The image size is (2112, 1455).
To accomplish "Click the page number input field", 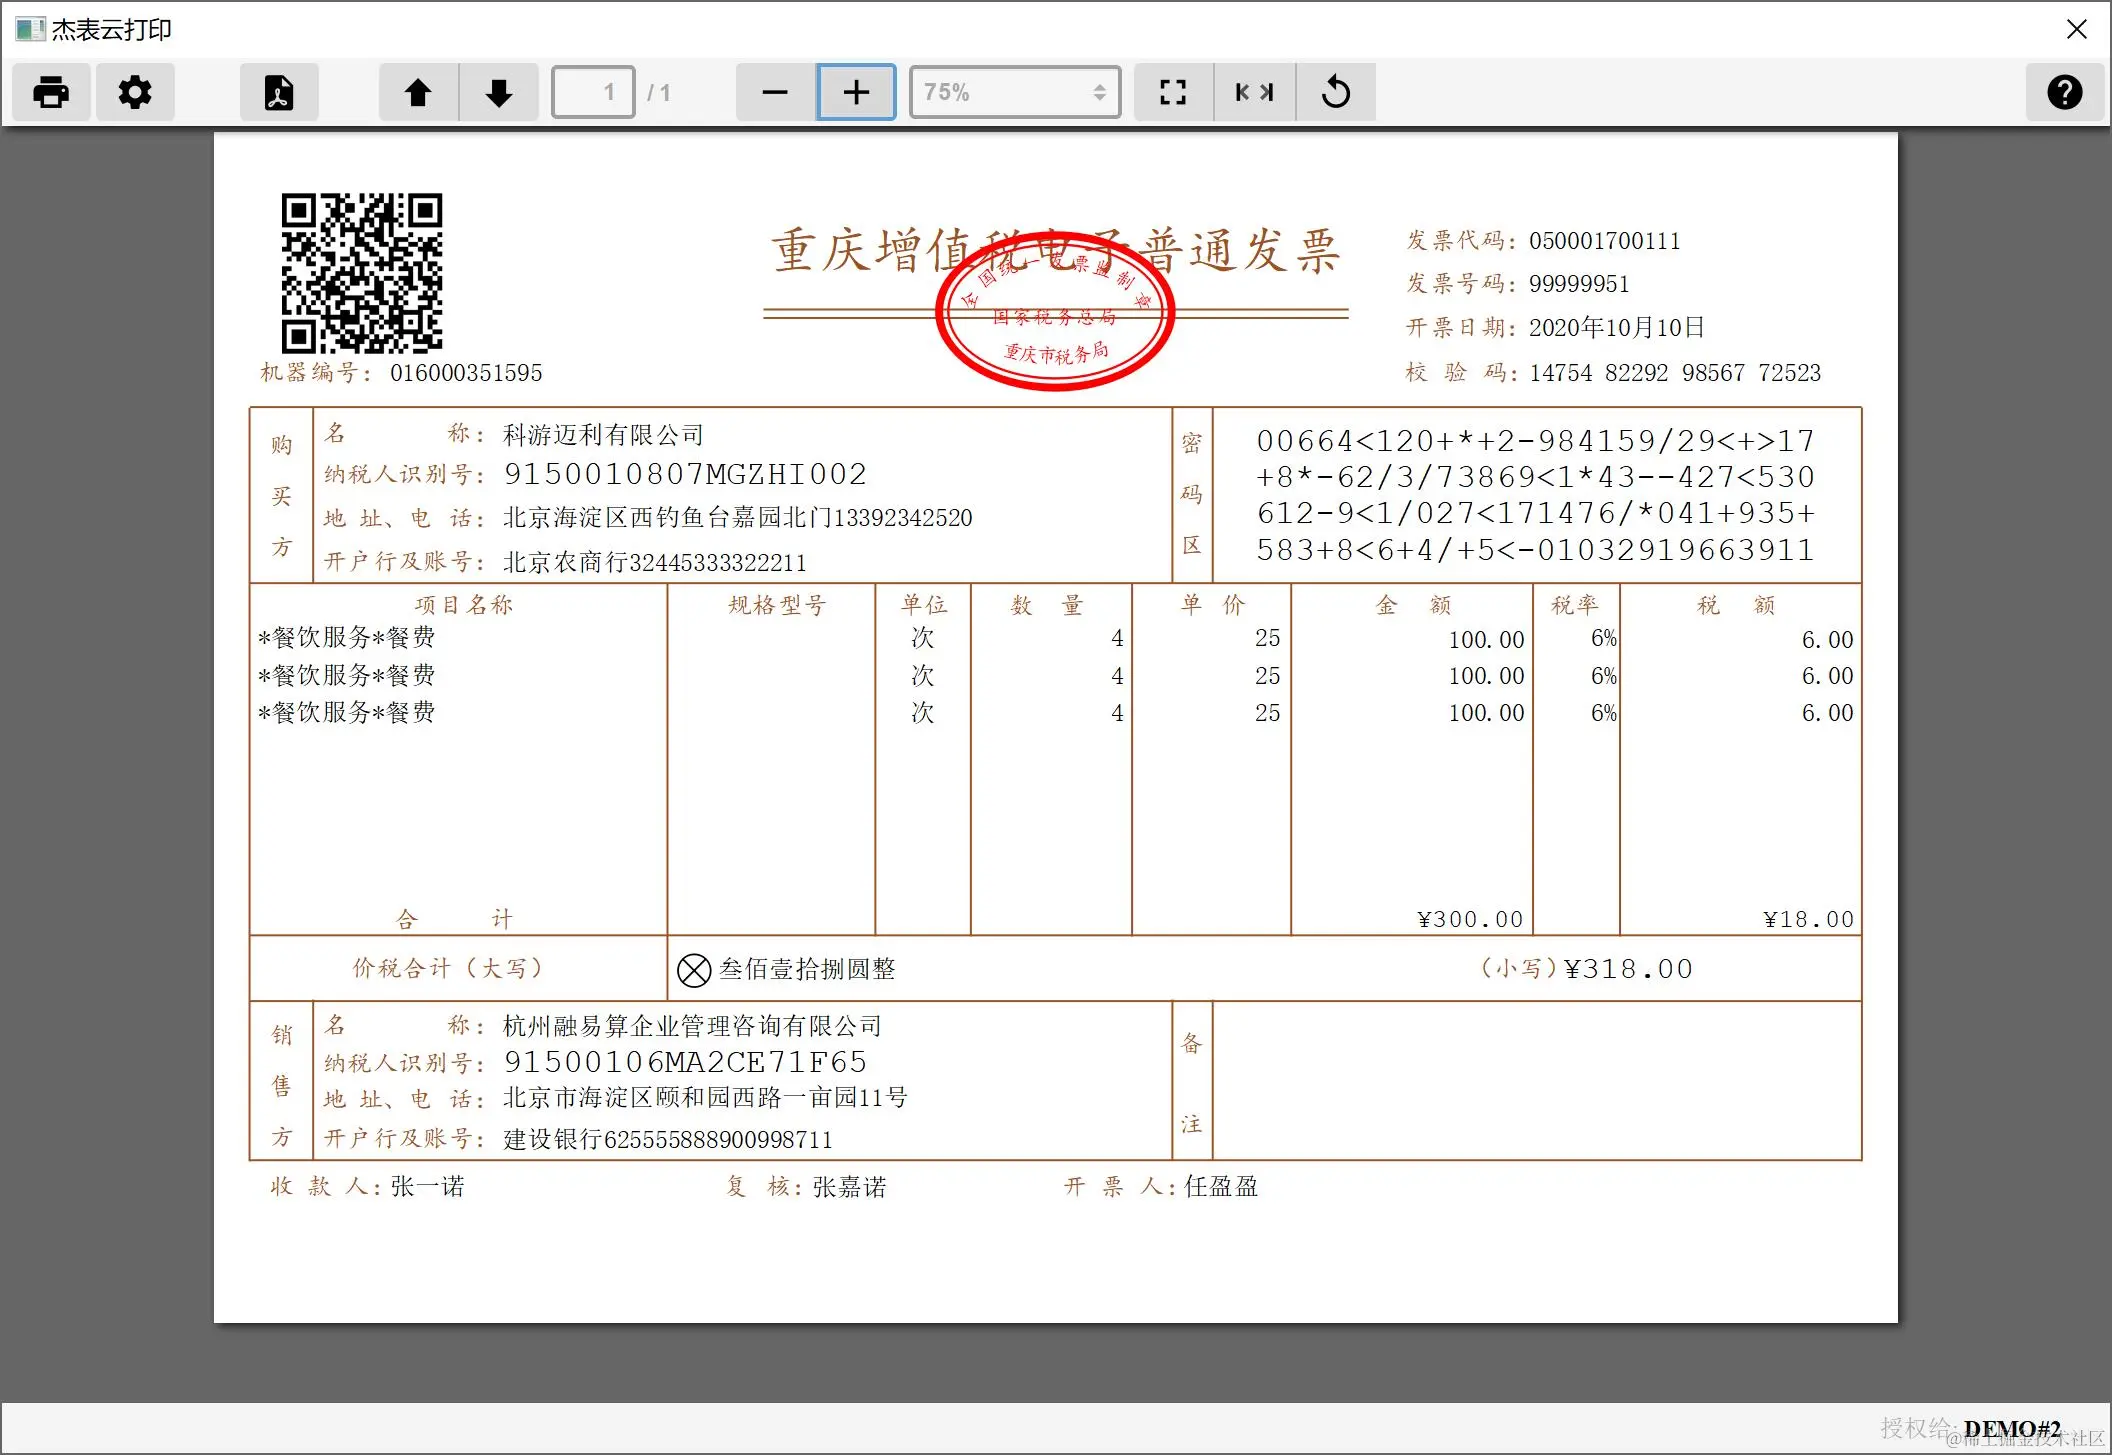I will tap(593, 92).
